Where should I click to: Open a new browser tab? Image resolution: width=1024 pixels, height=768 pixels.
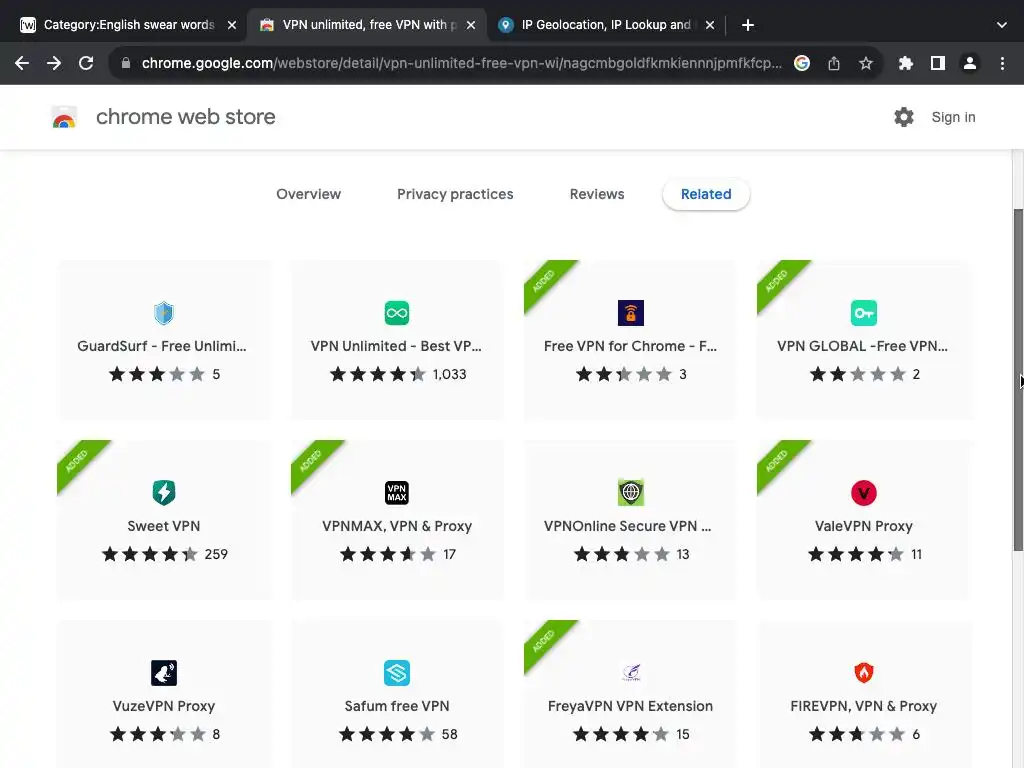[748, 25]
